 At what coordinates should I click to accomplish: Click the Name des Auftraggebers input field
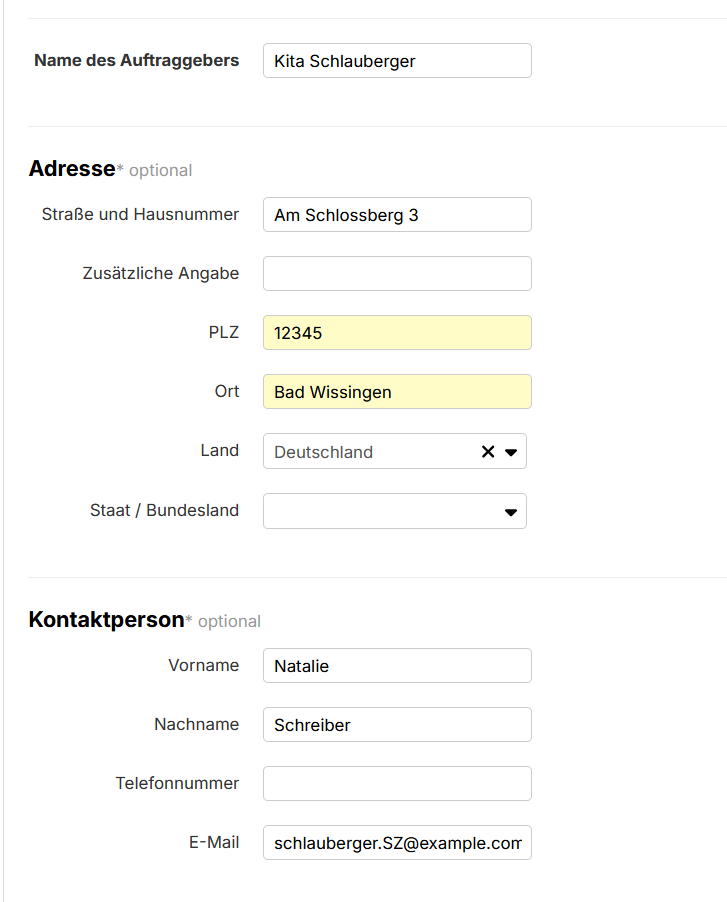point(396,60)
